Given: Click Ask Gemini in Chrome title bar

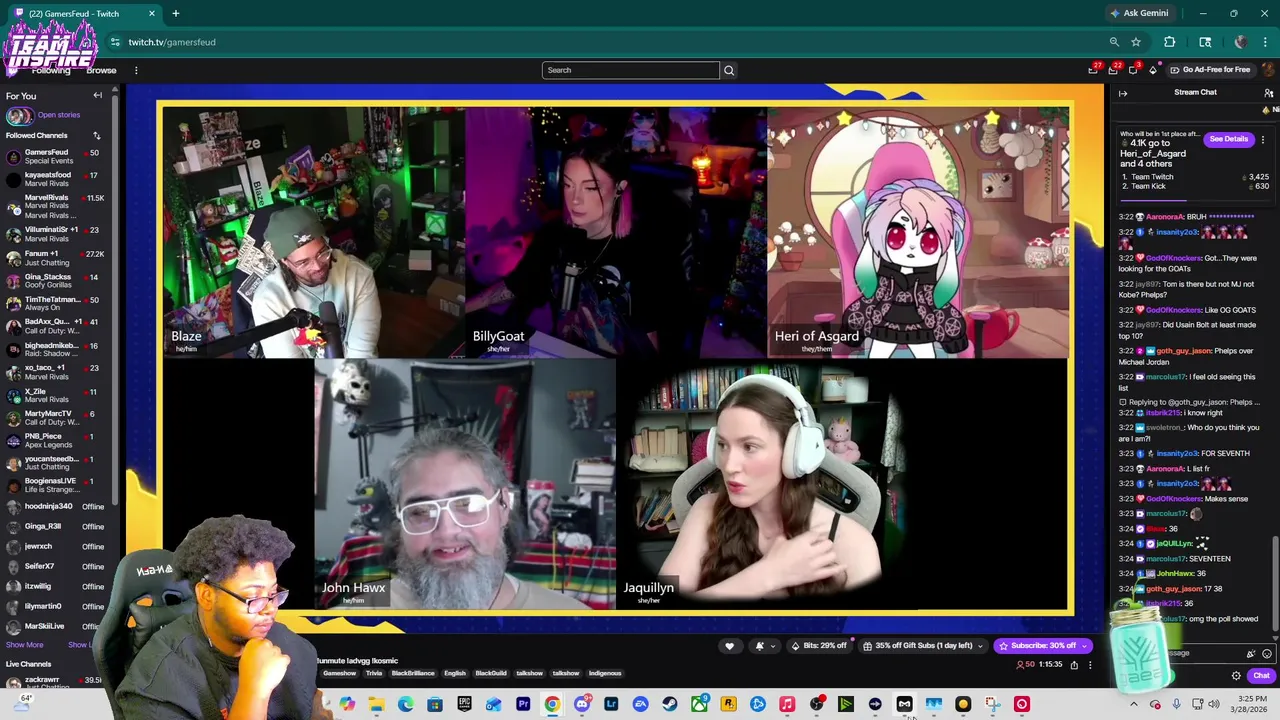Looking at the screenshot, I should 1139,13.
